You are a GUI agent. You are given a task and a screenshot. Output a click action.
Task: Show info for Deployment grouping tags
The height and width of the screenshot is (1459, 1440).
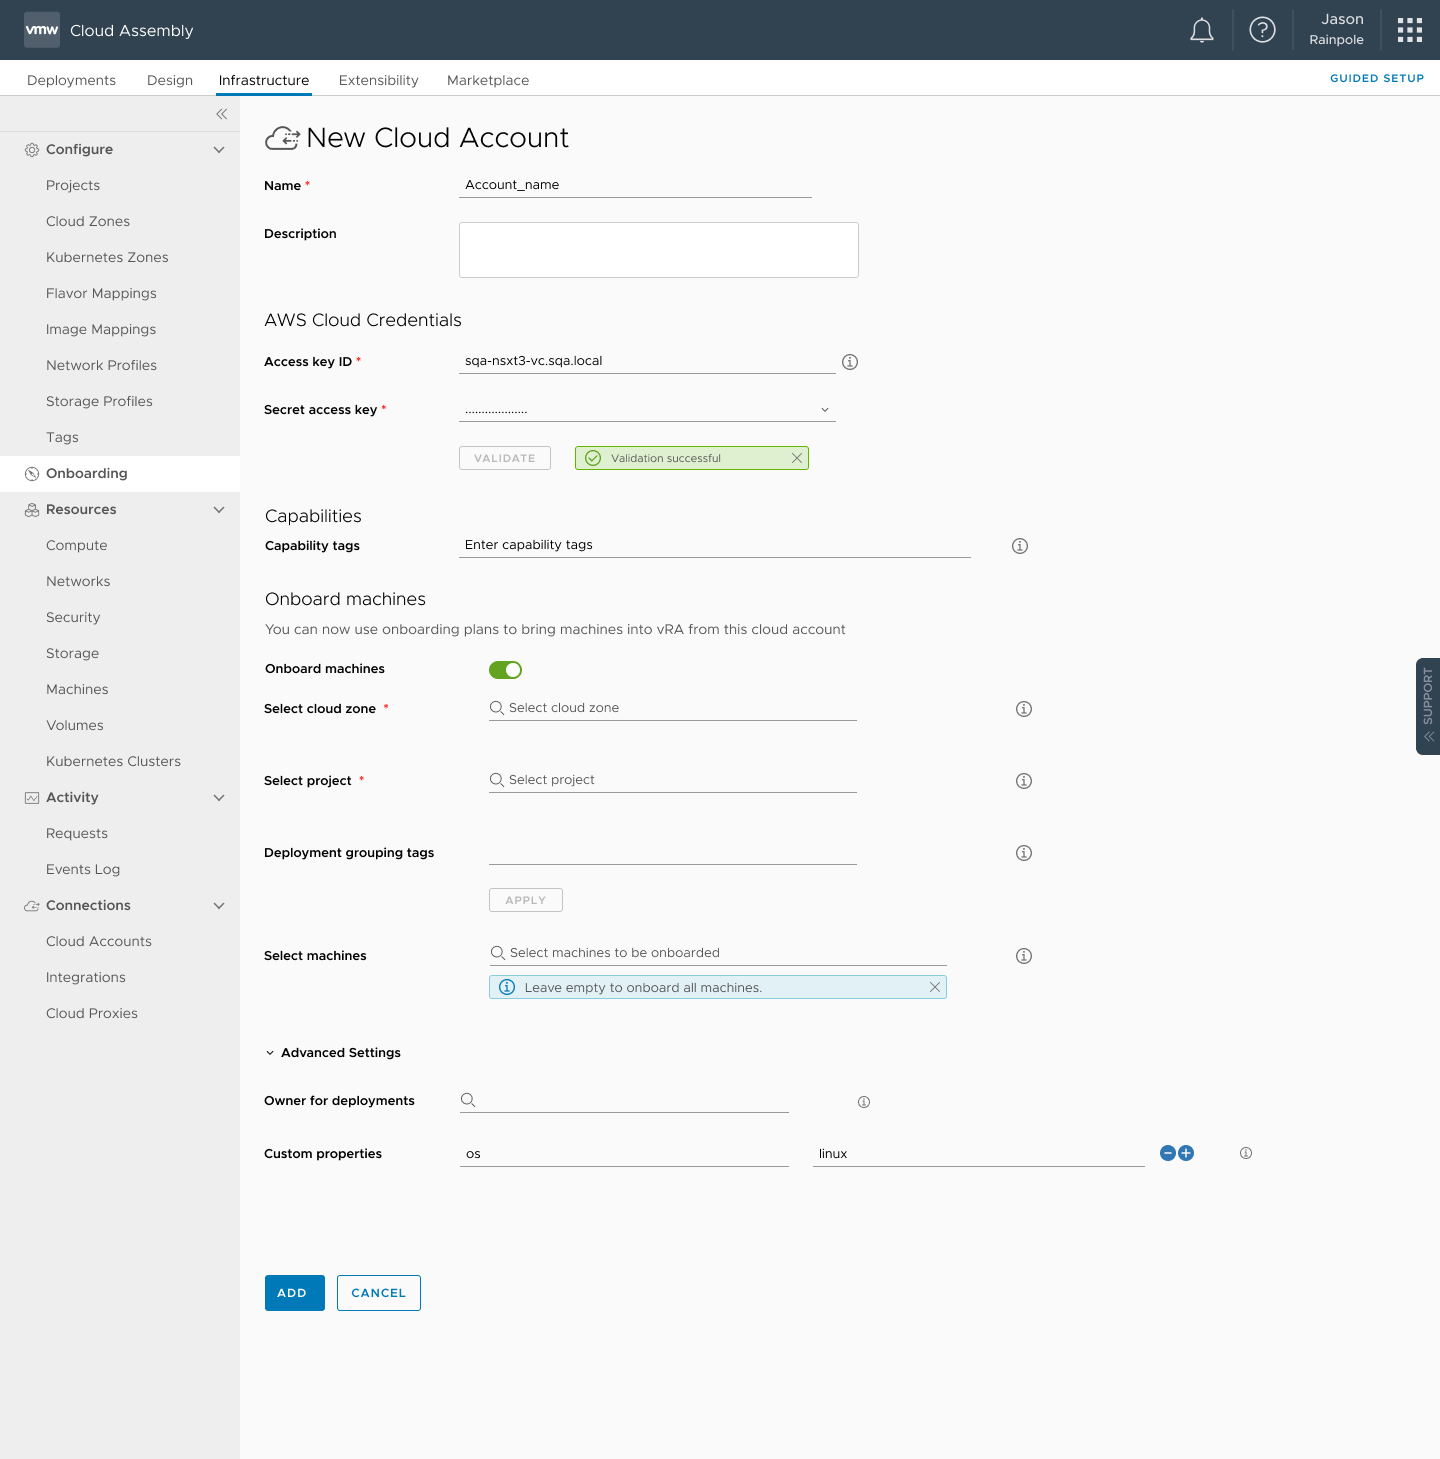(x=1024, y=853)
